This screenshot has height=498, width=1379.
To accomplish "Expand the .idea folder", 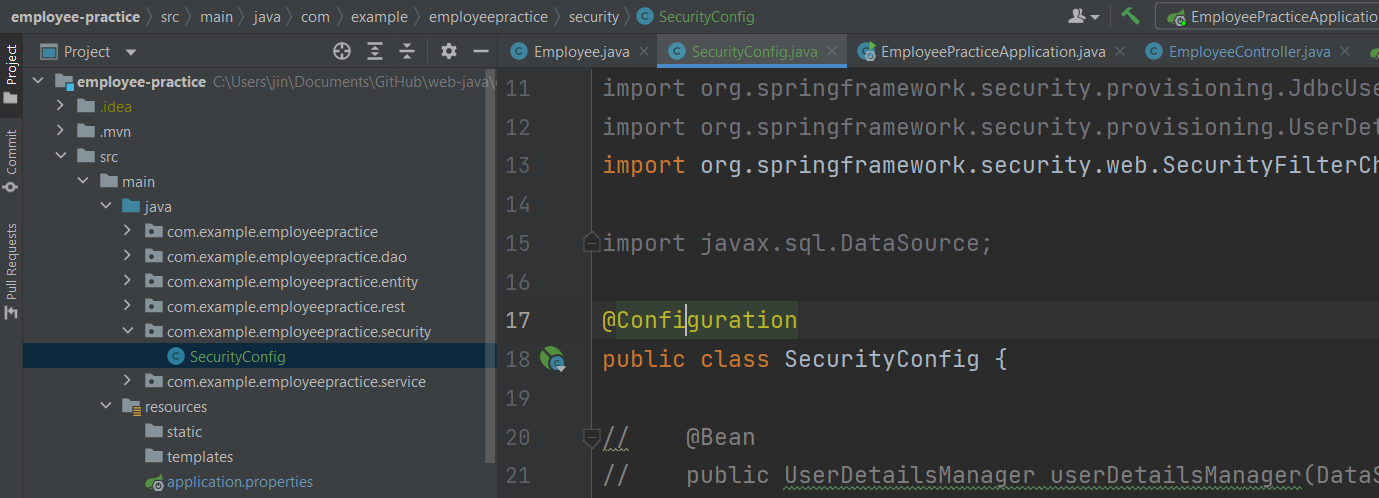I will 61,107.
